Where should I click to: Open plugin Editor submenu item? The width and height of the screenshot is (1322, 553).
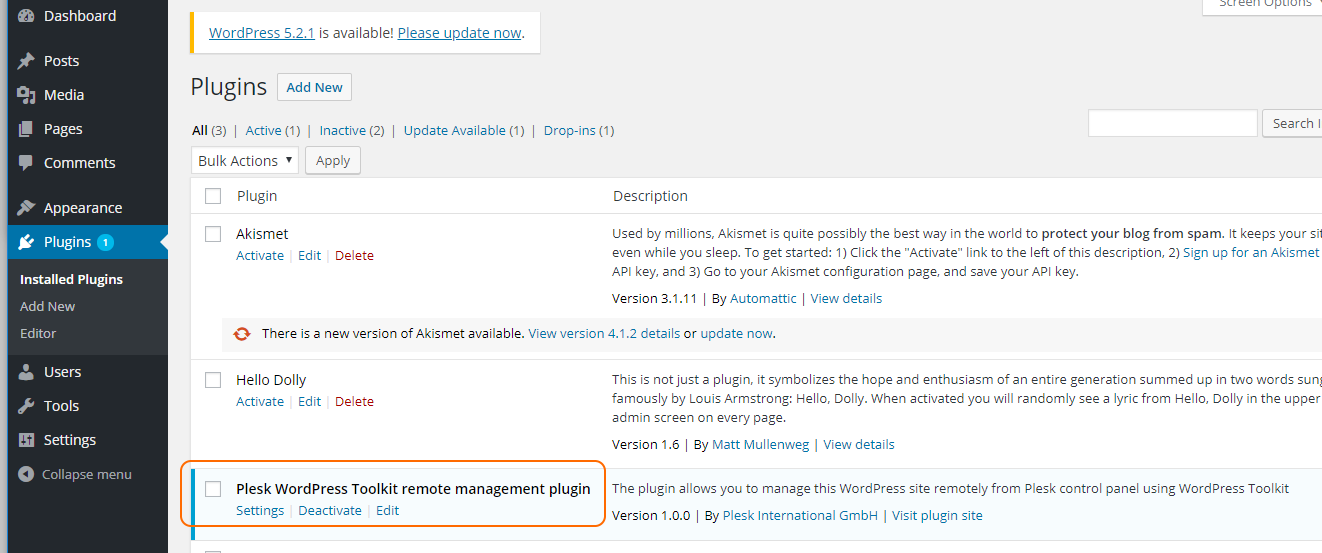[38, 333]
